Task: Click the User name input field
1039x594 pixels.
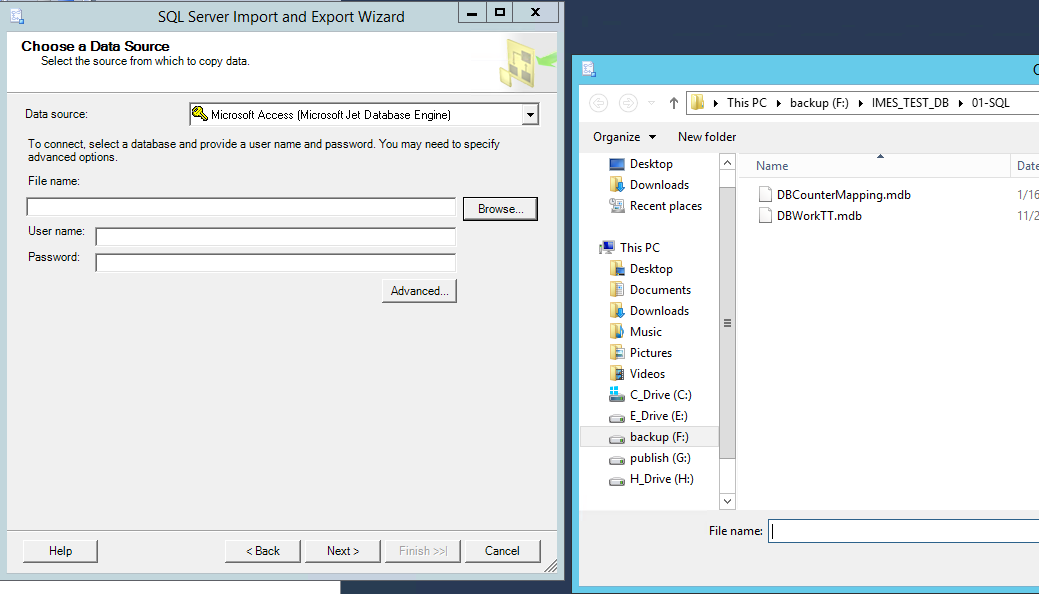Action: (276, 237)
